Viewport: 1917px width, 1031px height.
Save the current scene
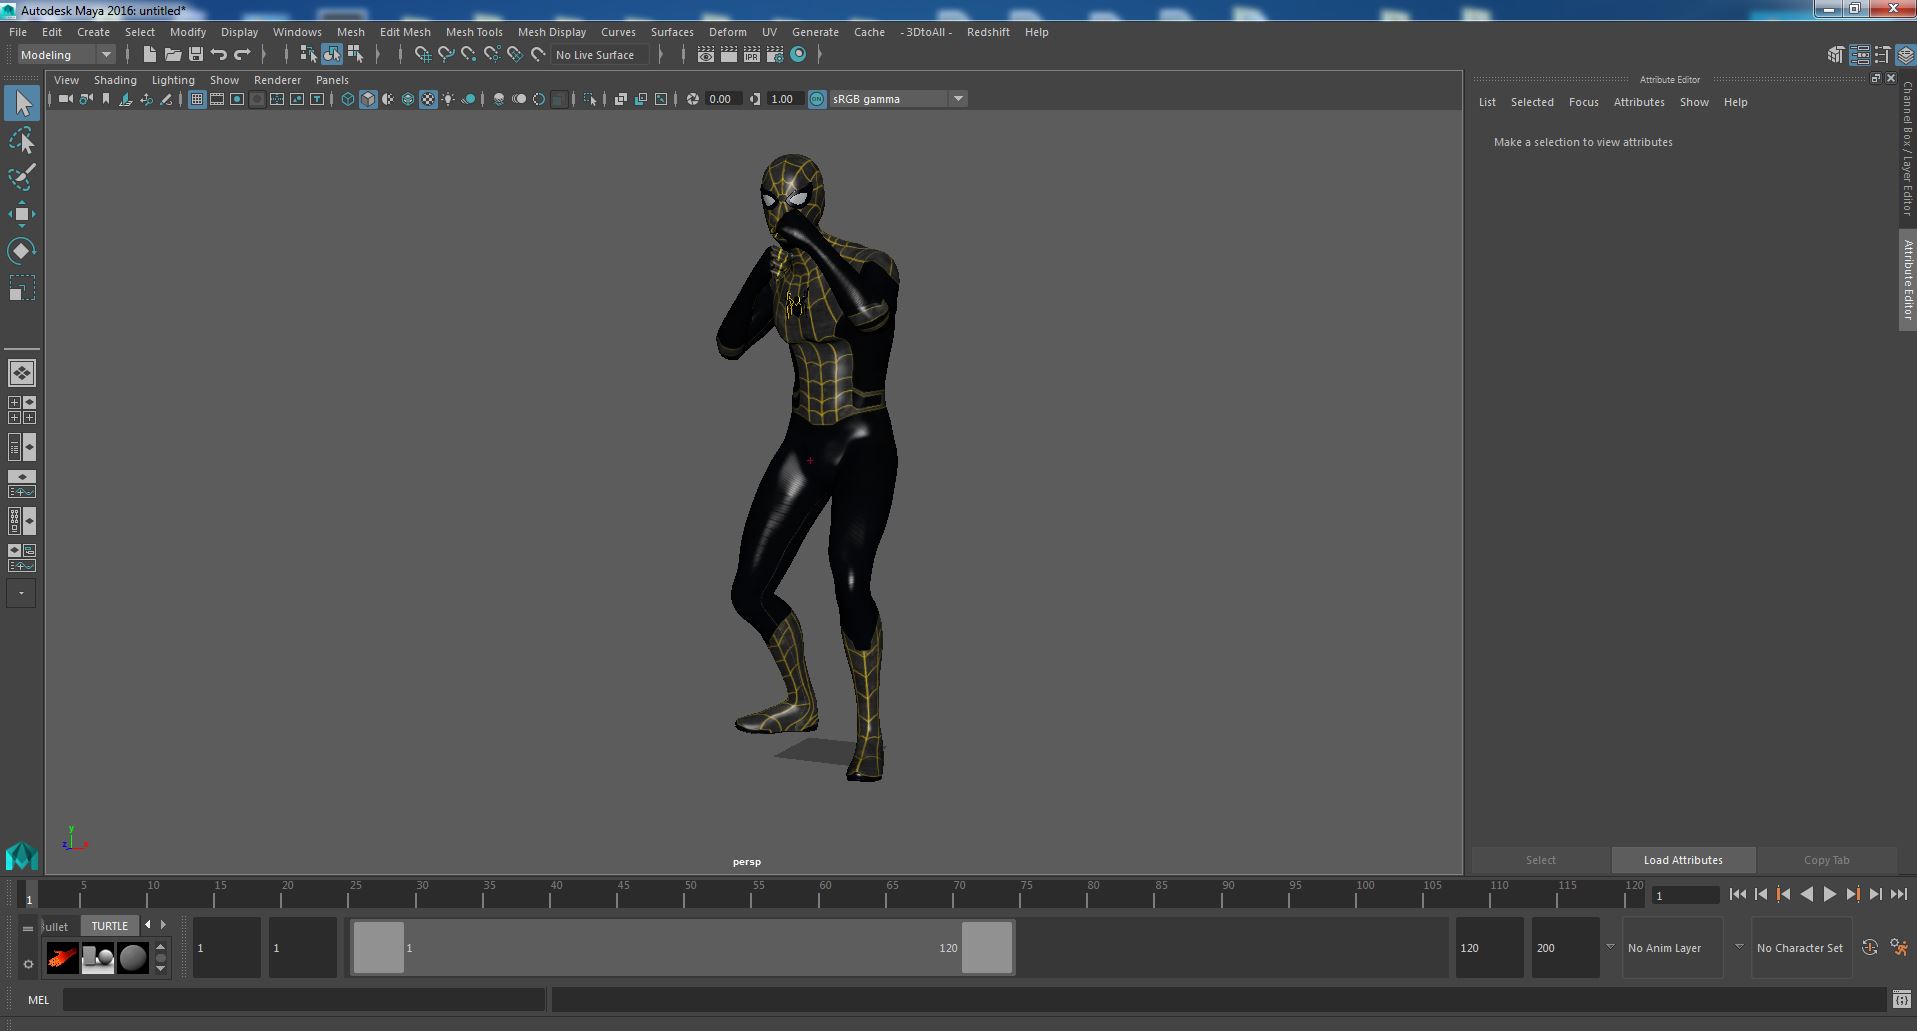[195, 54]
